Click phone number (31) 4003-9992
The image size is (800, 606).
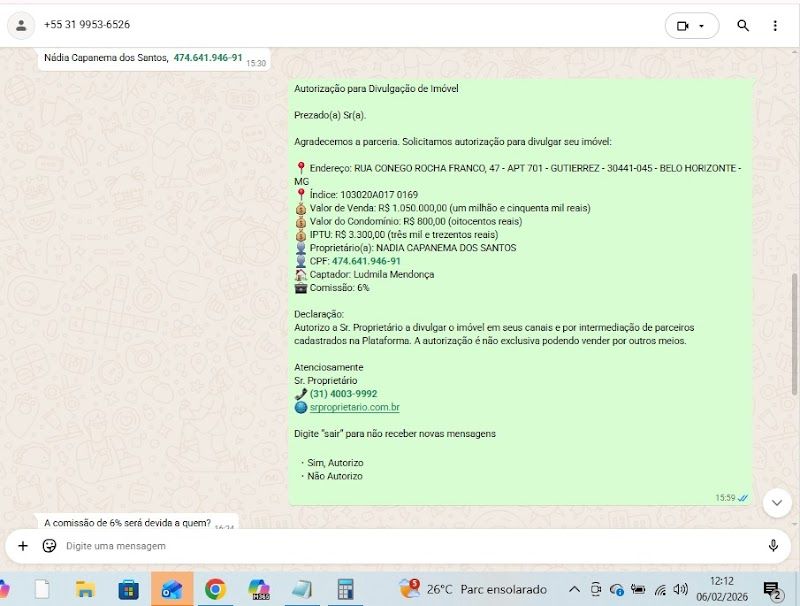[x=343, y=394]
